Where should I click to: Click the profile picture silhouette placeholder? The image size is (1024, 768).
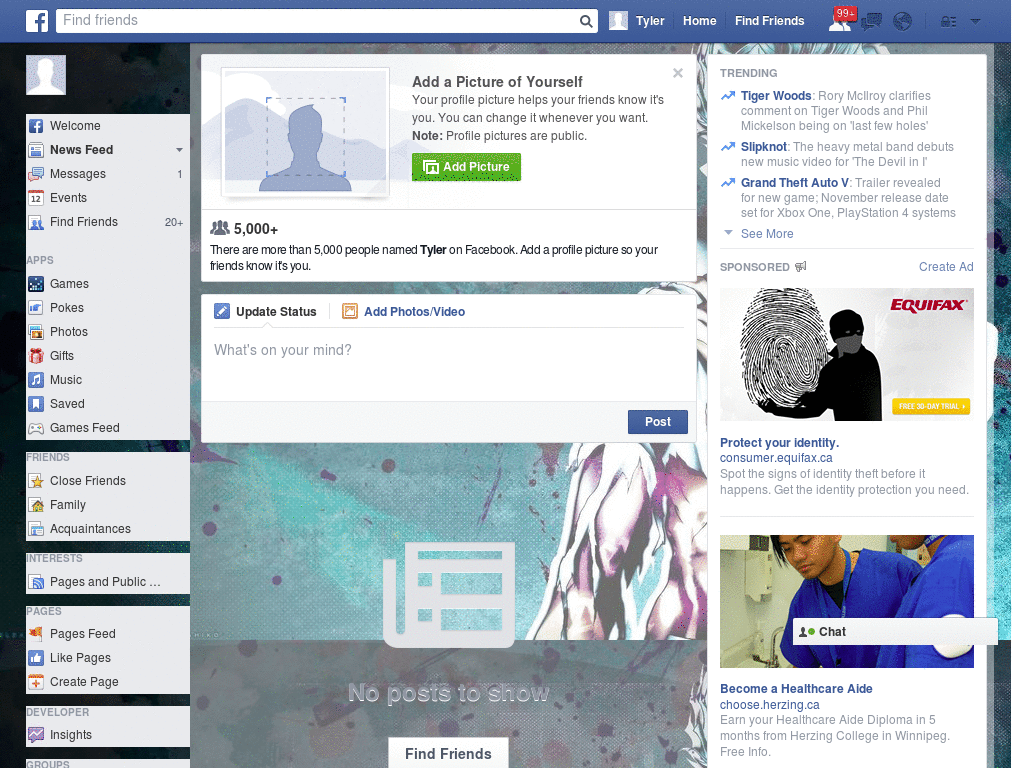[x=306, y=132]
